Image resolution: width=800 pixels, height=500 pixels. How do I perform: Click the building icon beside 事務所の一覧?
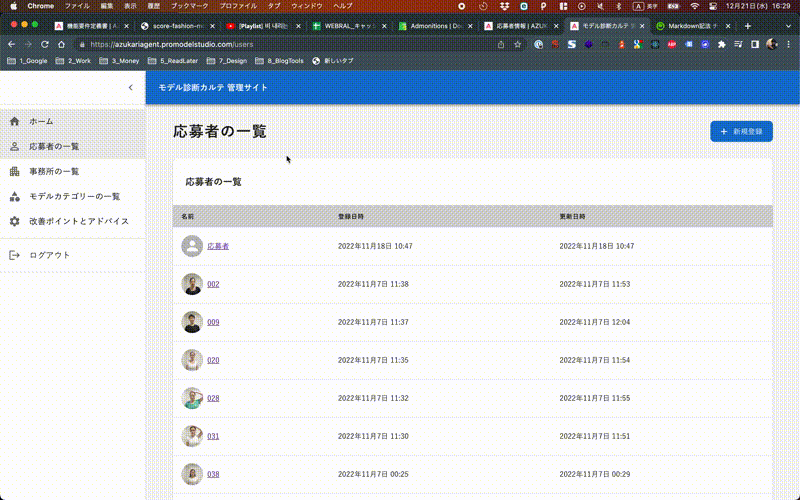point(14,171)
